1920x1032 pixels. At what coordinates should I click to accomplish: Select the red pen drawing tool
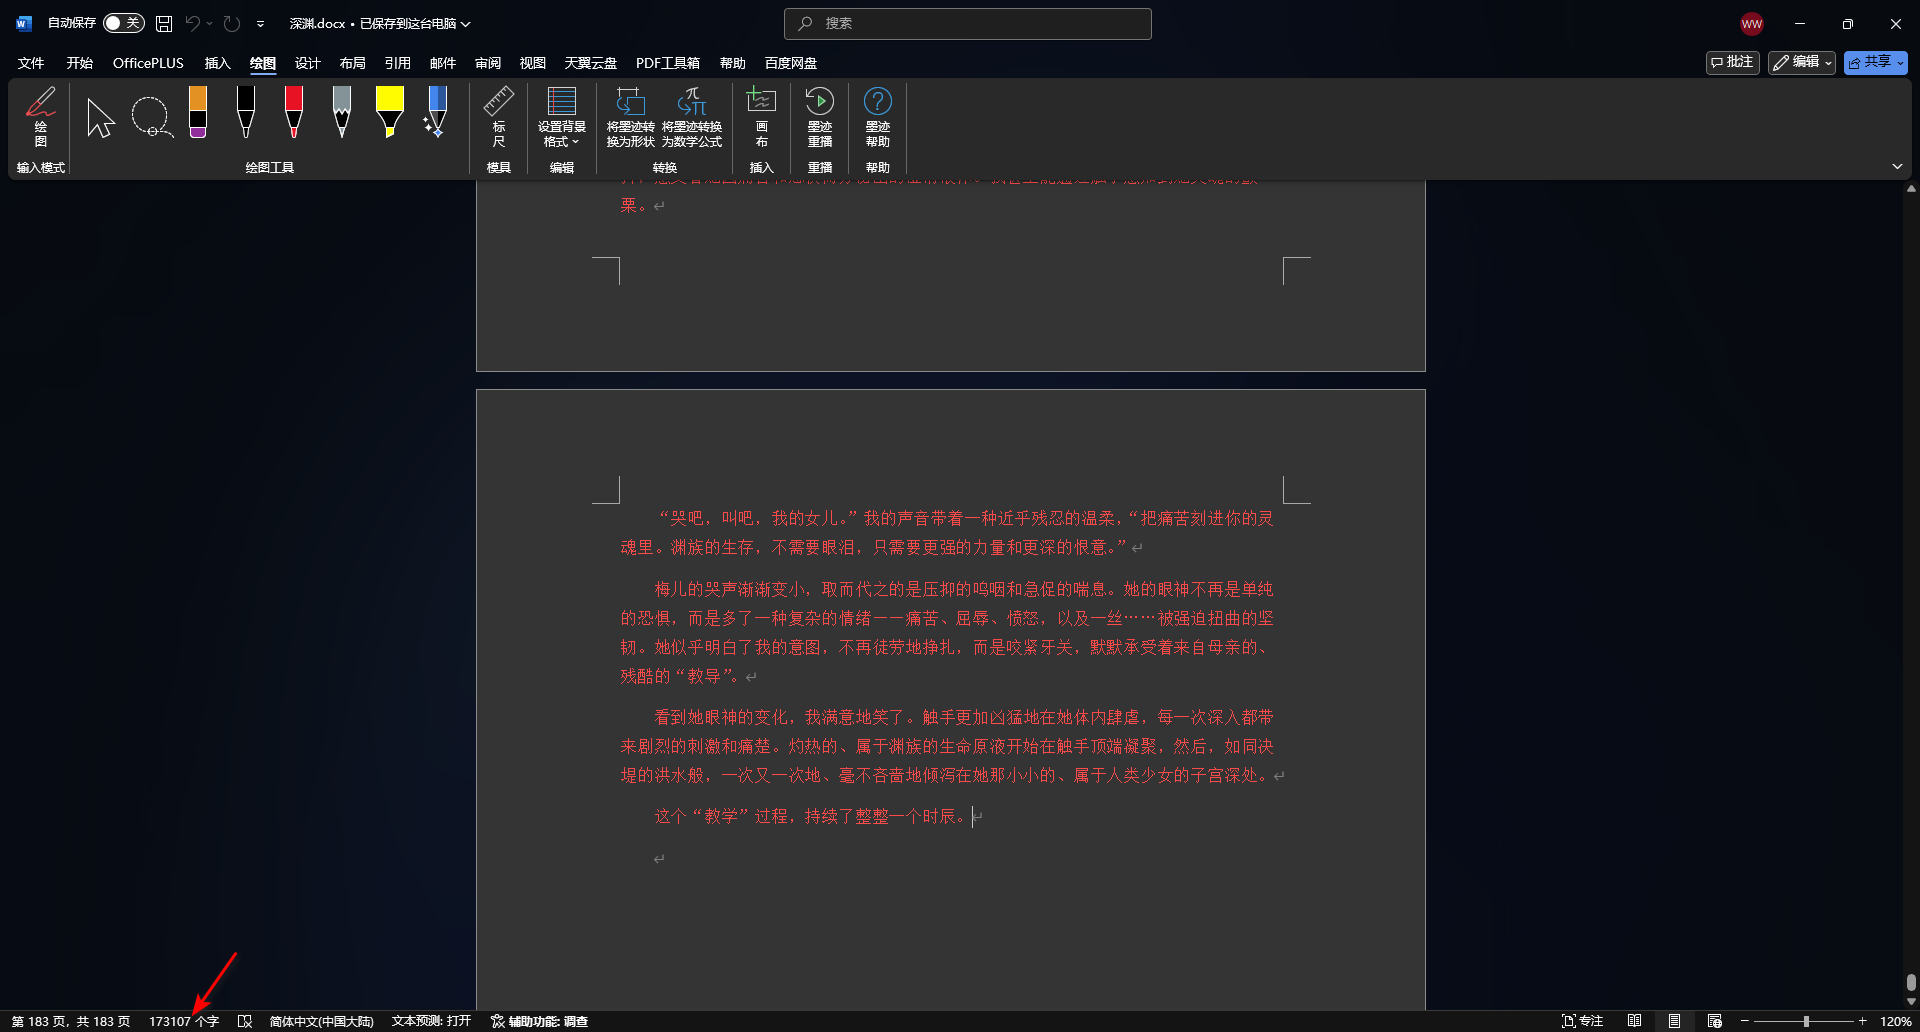[x=293, y=112]
